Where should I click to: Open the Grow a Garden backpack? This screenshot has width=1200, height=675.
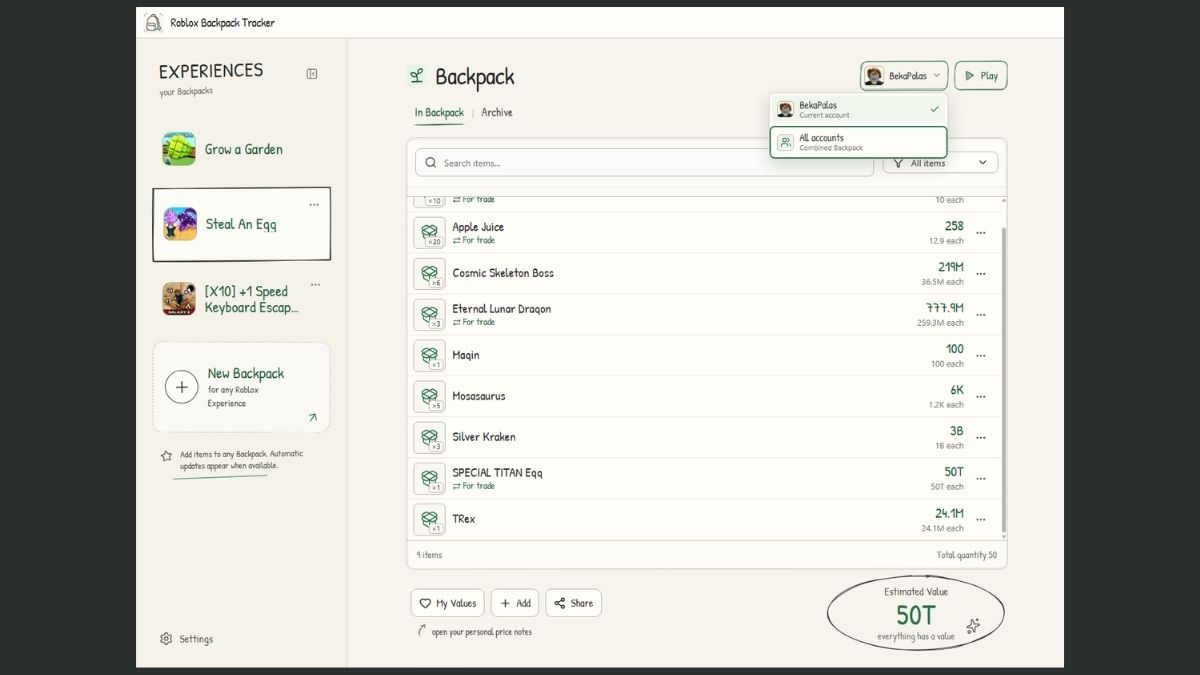pyautogui.click(x=241, y=149)
